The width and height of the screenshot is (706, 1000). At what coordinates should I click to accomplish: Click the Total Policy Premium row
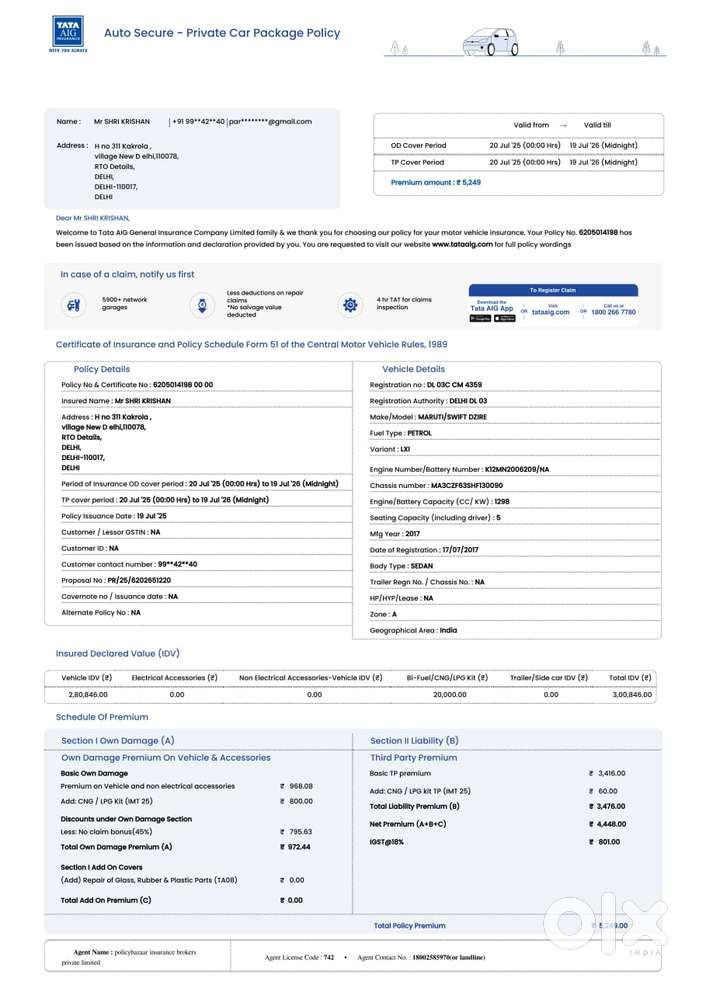[410, 926]
